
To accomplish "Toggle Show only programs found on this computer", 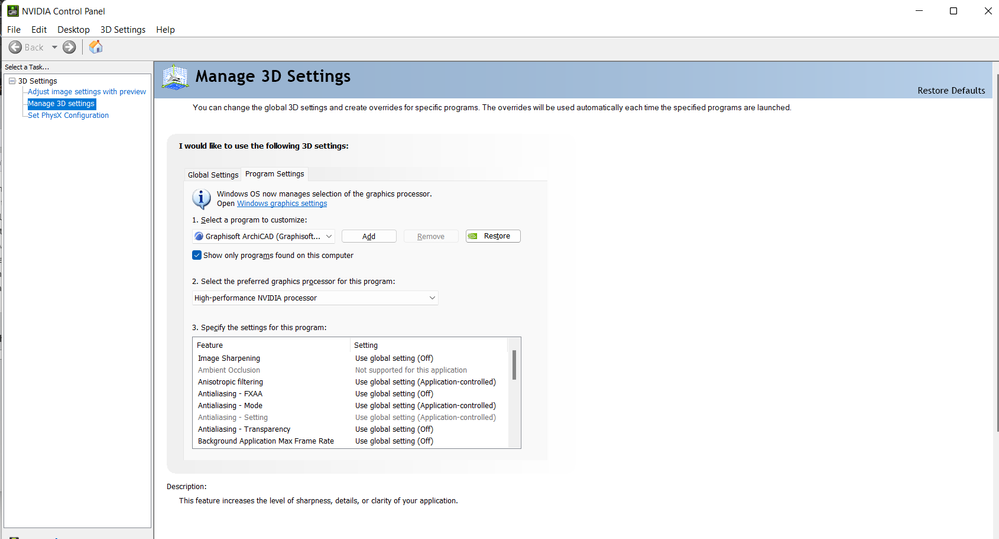I will pos(197,255).
